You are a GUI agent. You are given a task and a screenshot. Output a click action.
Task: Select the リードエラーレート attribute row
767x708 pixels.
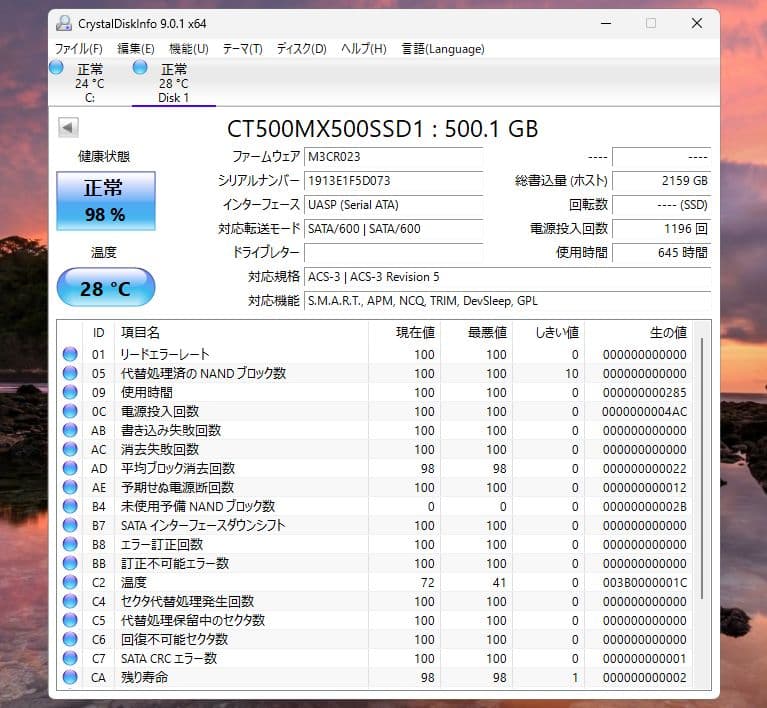(x=375, y=354)
